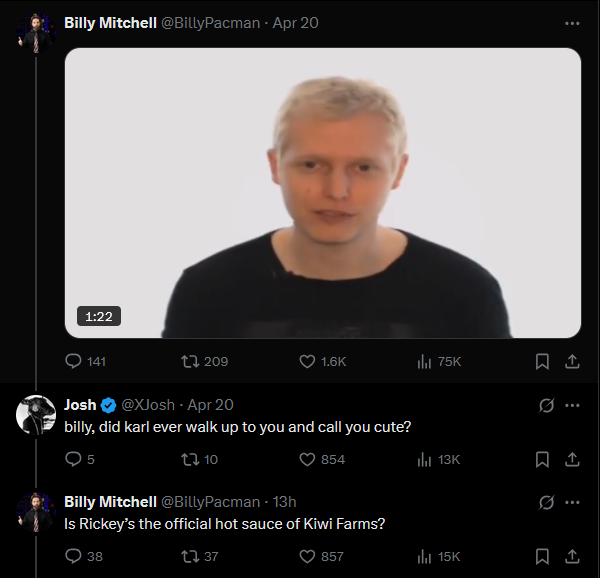Open more options on Josh's reply
Image resolution: width=600 pixels, height=578 pixels.
point(572,405)
